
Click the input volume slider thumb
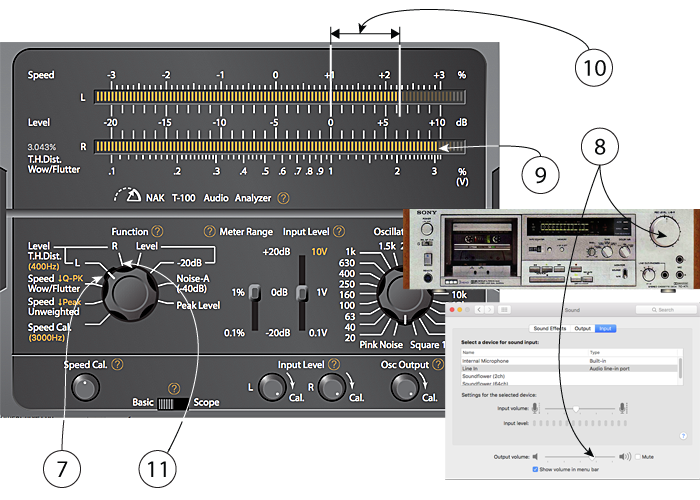(576, 408)
